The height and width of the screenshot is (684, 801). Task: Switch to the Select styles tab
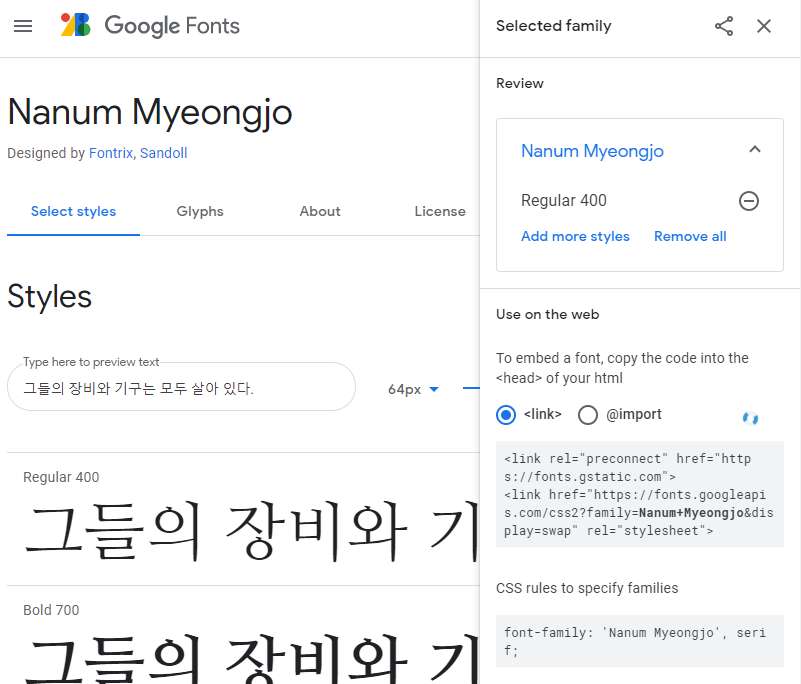(74, 211)
